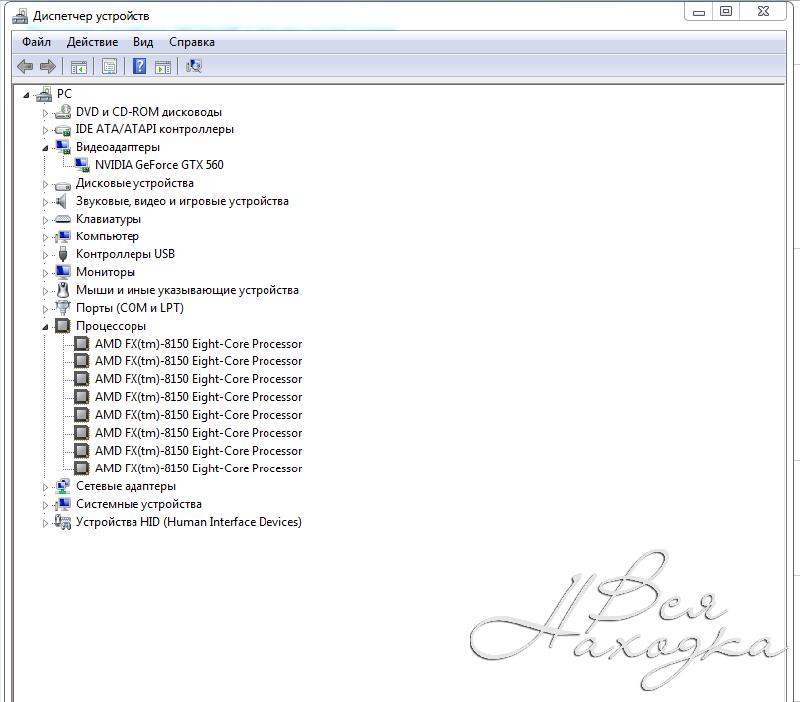This screenshot has height=702, width=800.
Task: Click the blue Help question-mark icon
Action: [x=139, y=66]
